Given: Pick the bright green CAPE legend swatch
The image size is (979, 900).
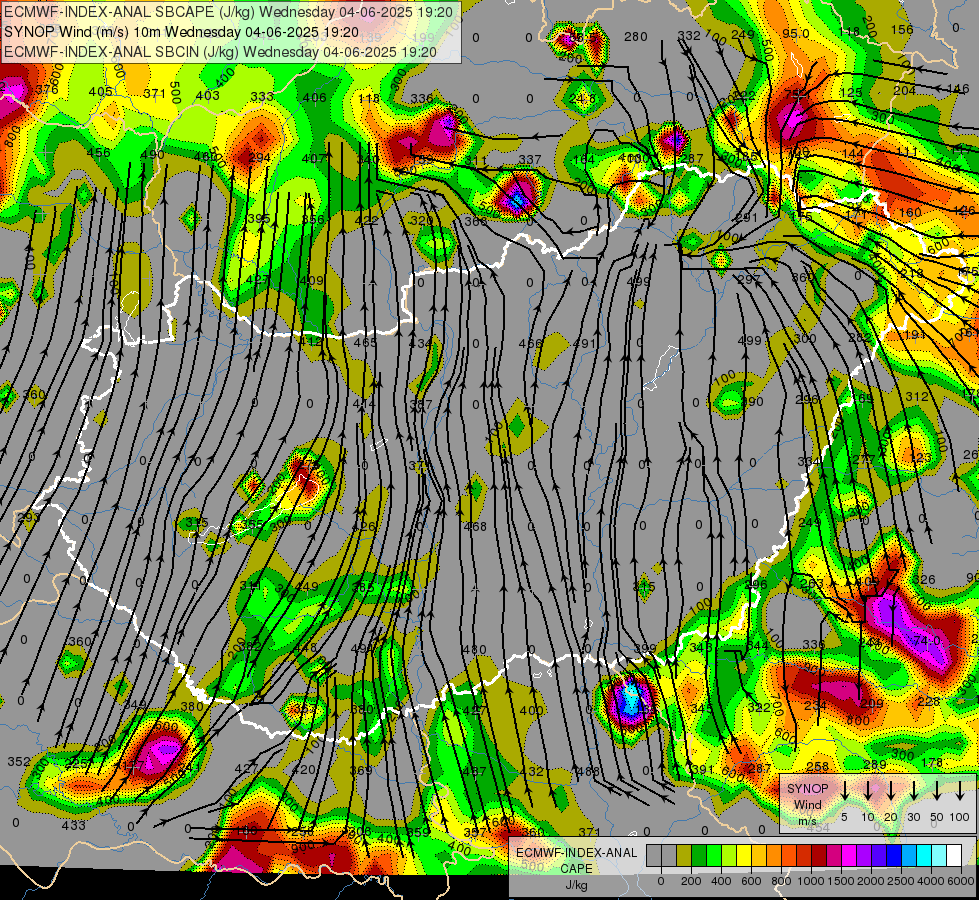Looking at the screenshot, I should click(714, 855).
